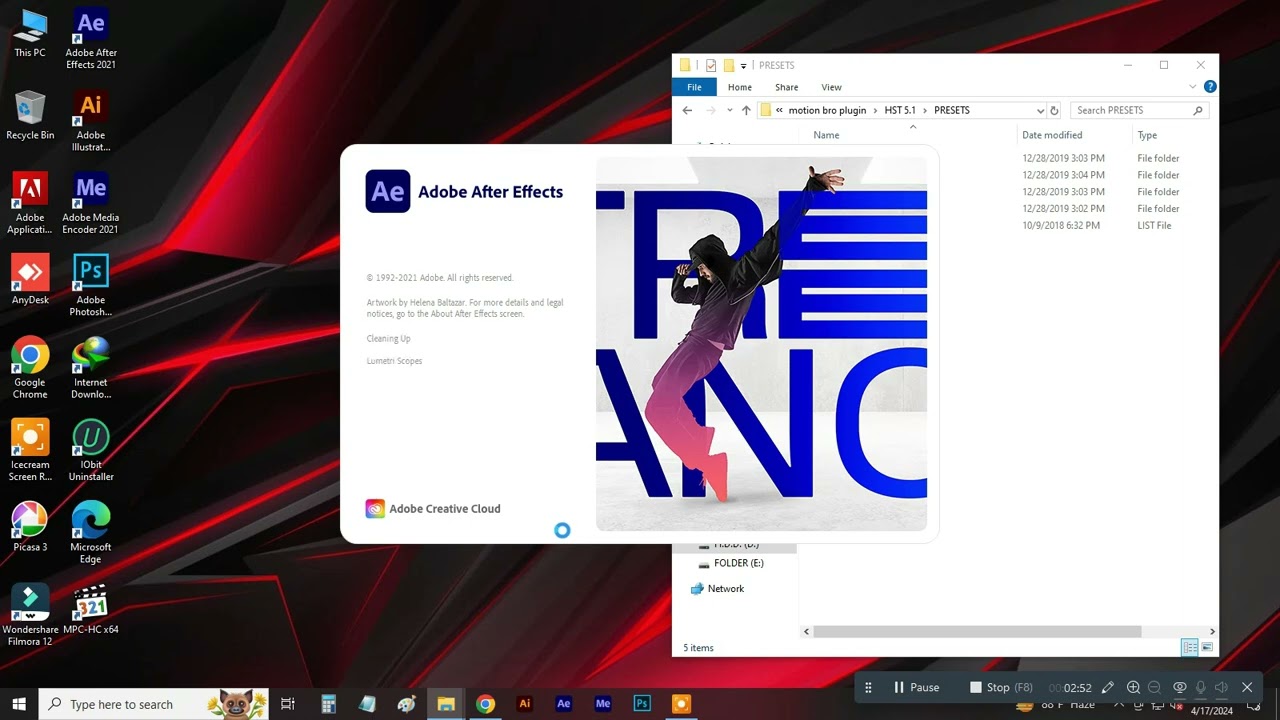1280x720 pixels.
Task: Toggle the recorder microphone icon
Action: 1201,687
